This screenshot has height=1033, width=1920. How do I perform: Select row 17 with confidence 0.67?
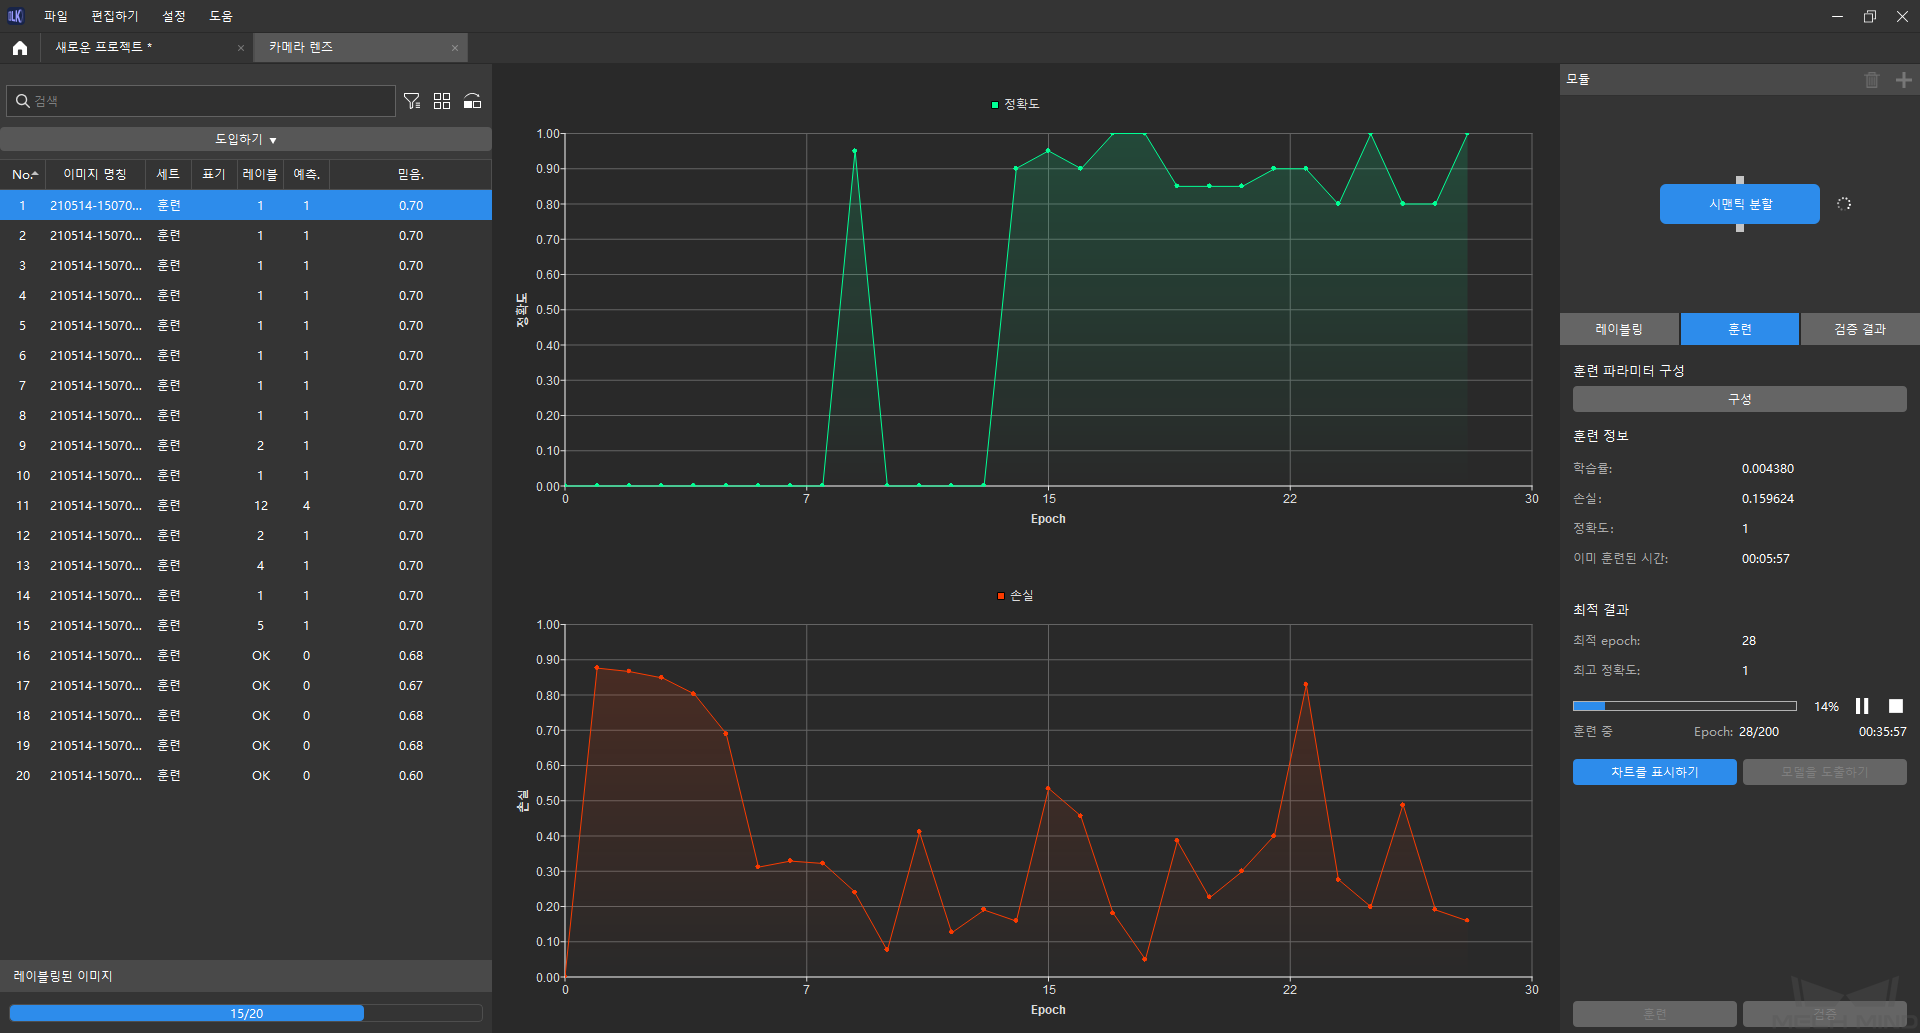pyautogui.click(x=246, y=685)
